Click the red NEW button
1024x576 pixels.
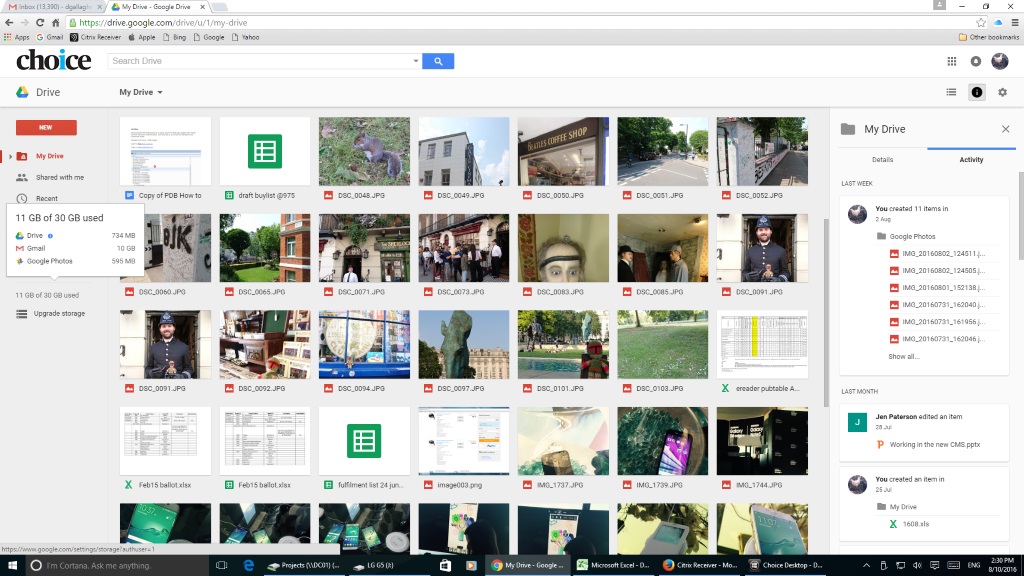(46, 127)
